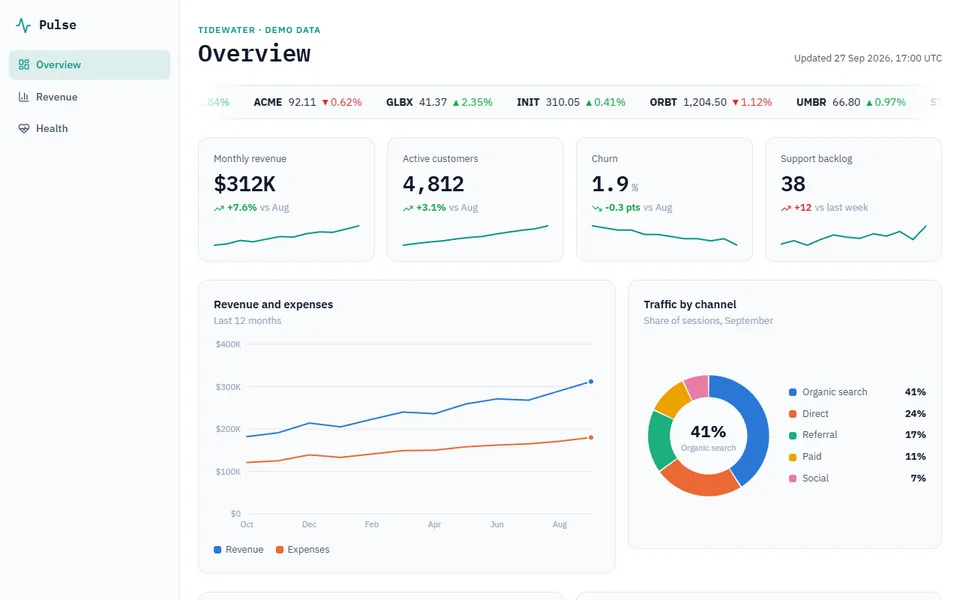The width and height of the screenshot is (960, 600).
Task: Click the pink Social legend dot
Action: pyautogui.click(x=793, y=478)
